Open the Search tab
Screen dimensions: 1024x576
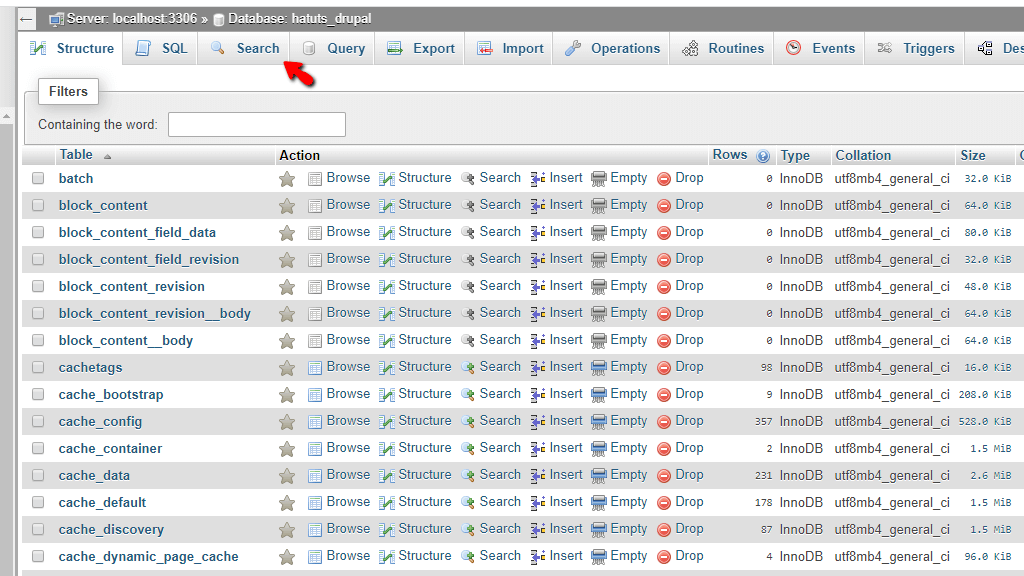pyautogui.click(x=245, y=48)
